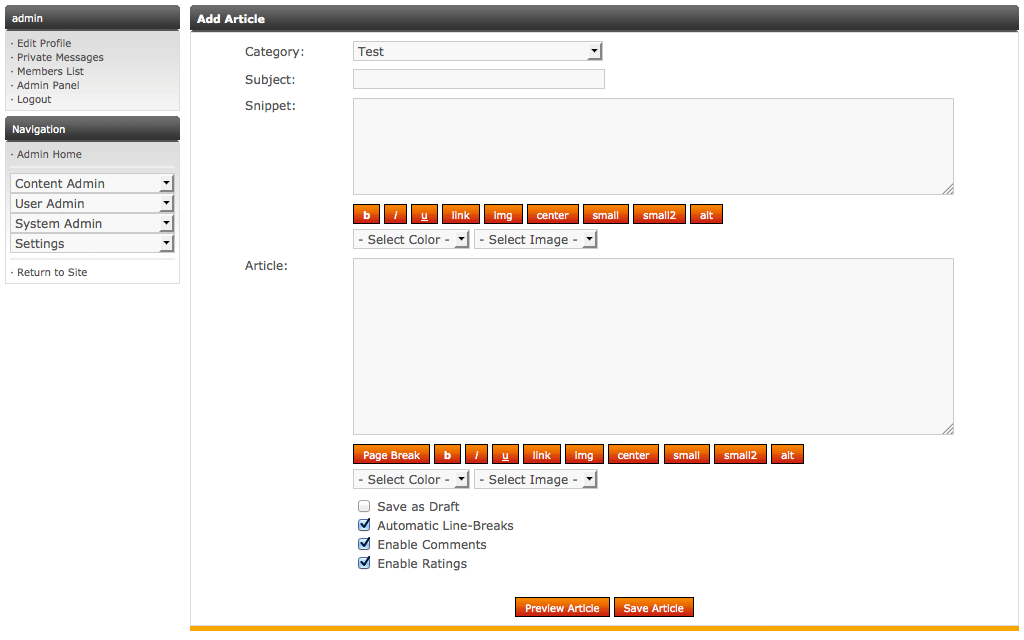Apply underline formatting in the Article toolbar
This screenshot has width=1024, height=640.
505,454
